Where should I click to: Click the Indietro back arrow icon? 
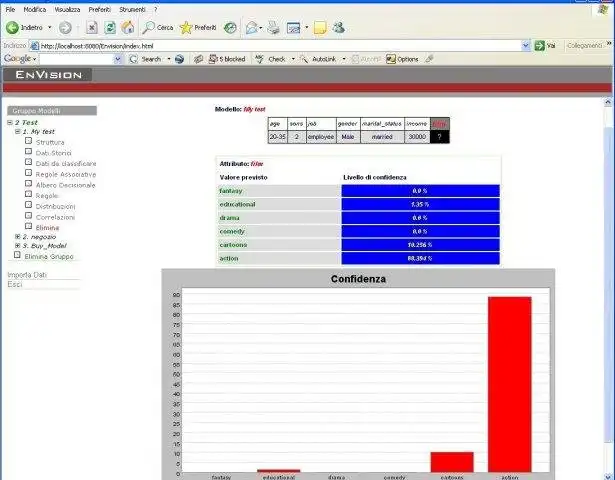pos(13,27)
